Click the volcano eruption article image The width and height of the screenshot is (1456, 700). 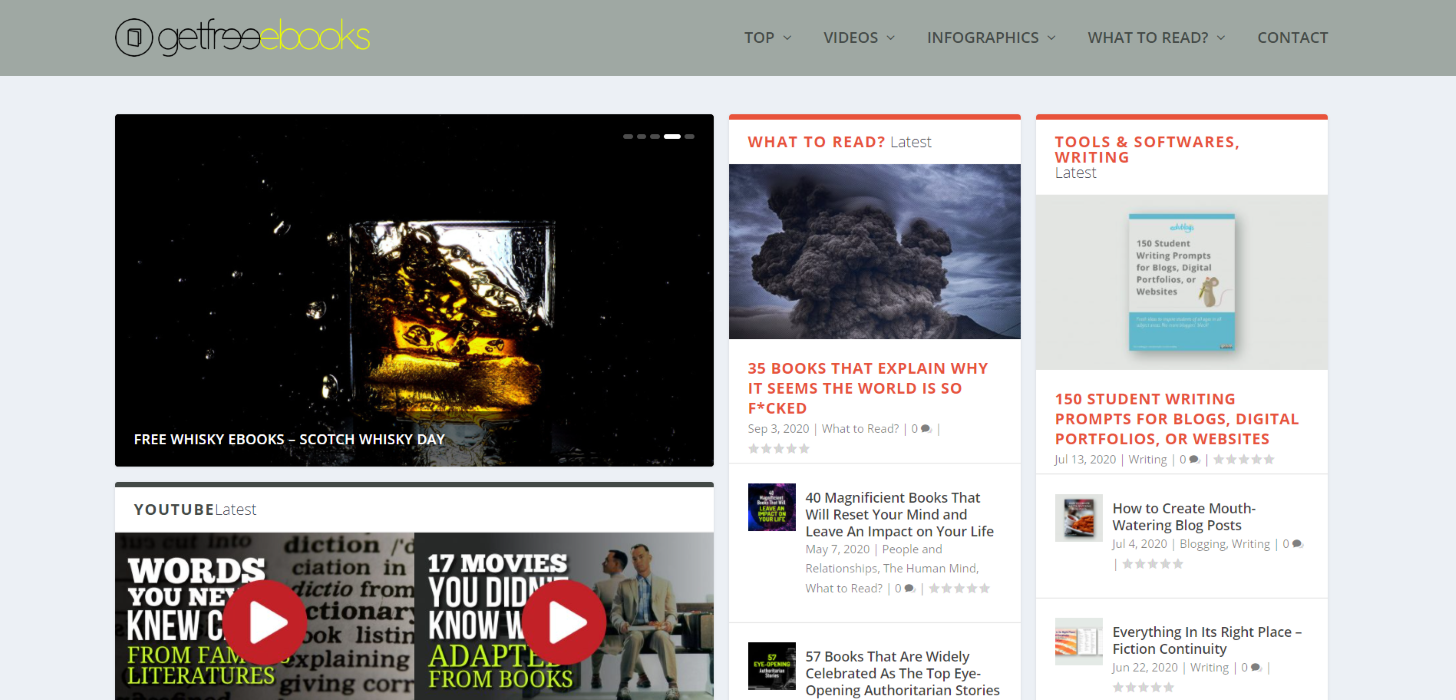click(874, 251)
